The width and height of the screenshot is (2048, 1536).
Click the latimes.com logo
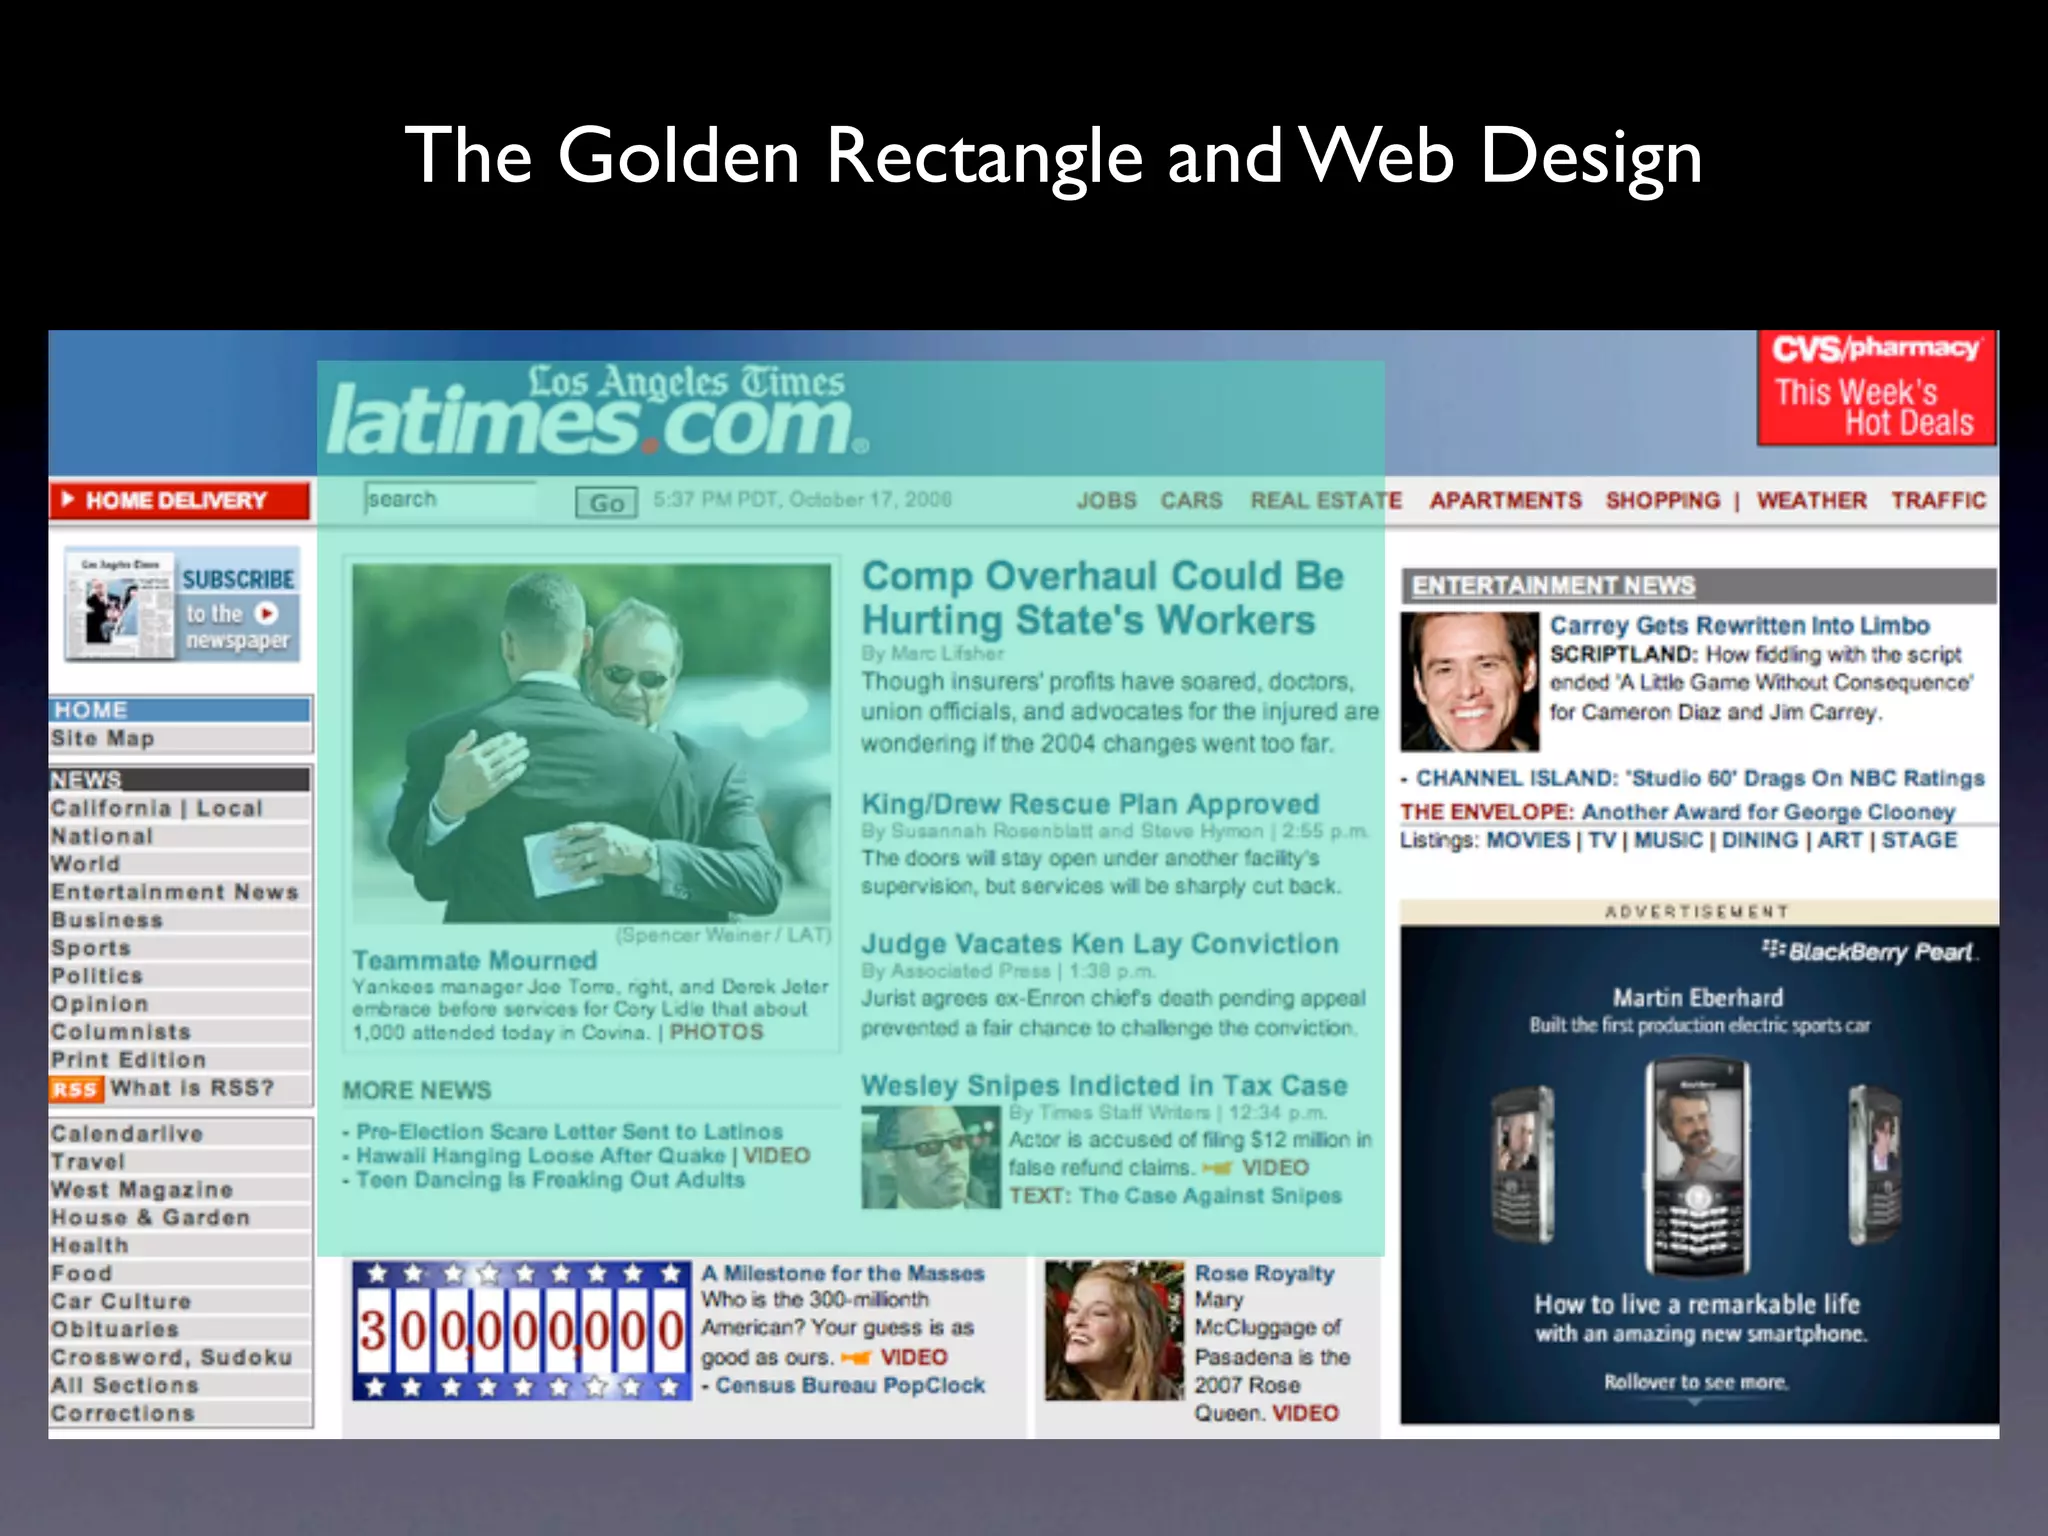[597, 412]
